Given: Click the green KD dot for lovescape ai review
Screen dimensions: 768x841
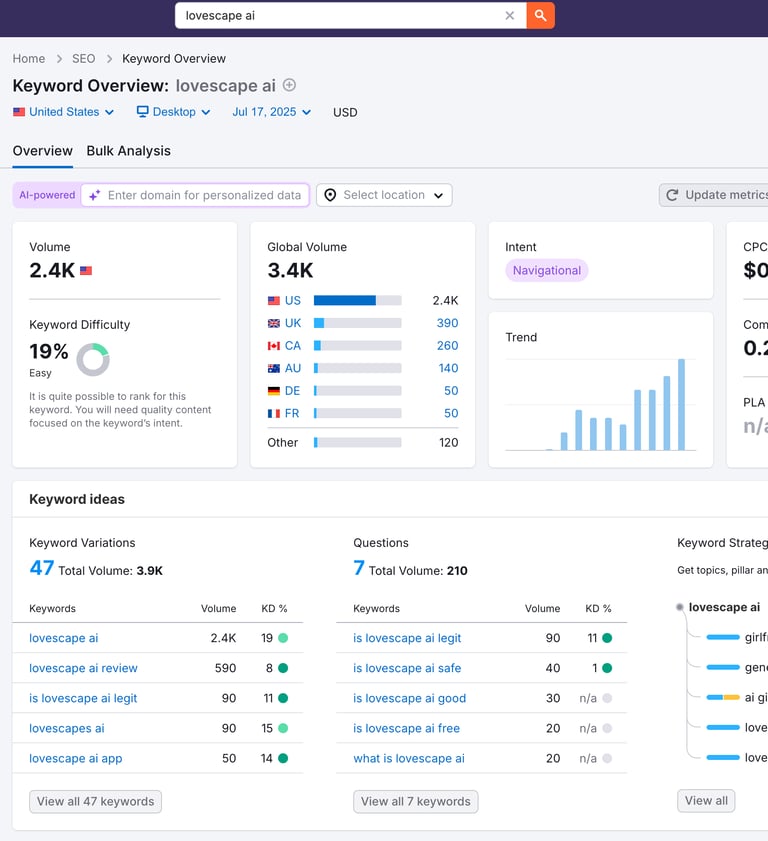Looking at the screenshot, I should coord(283,668).
